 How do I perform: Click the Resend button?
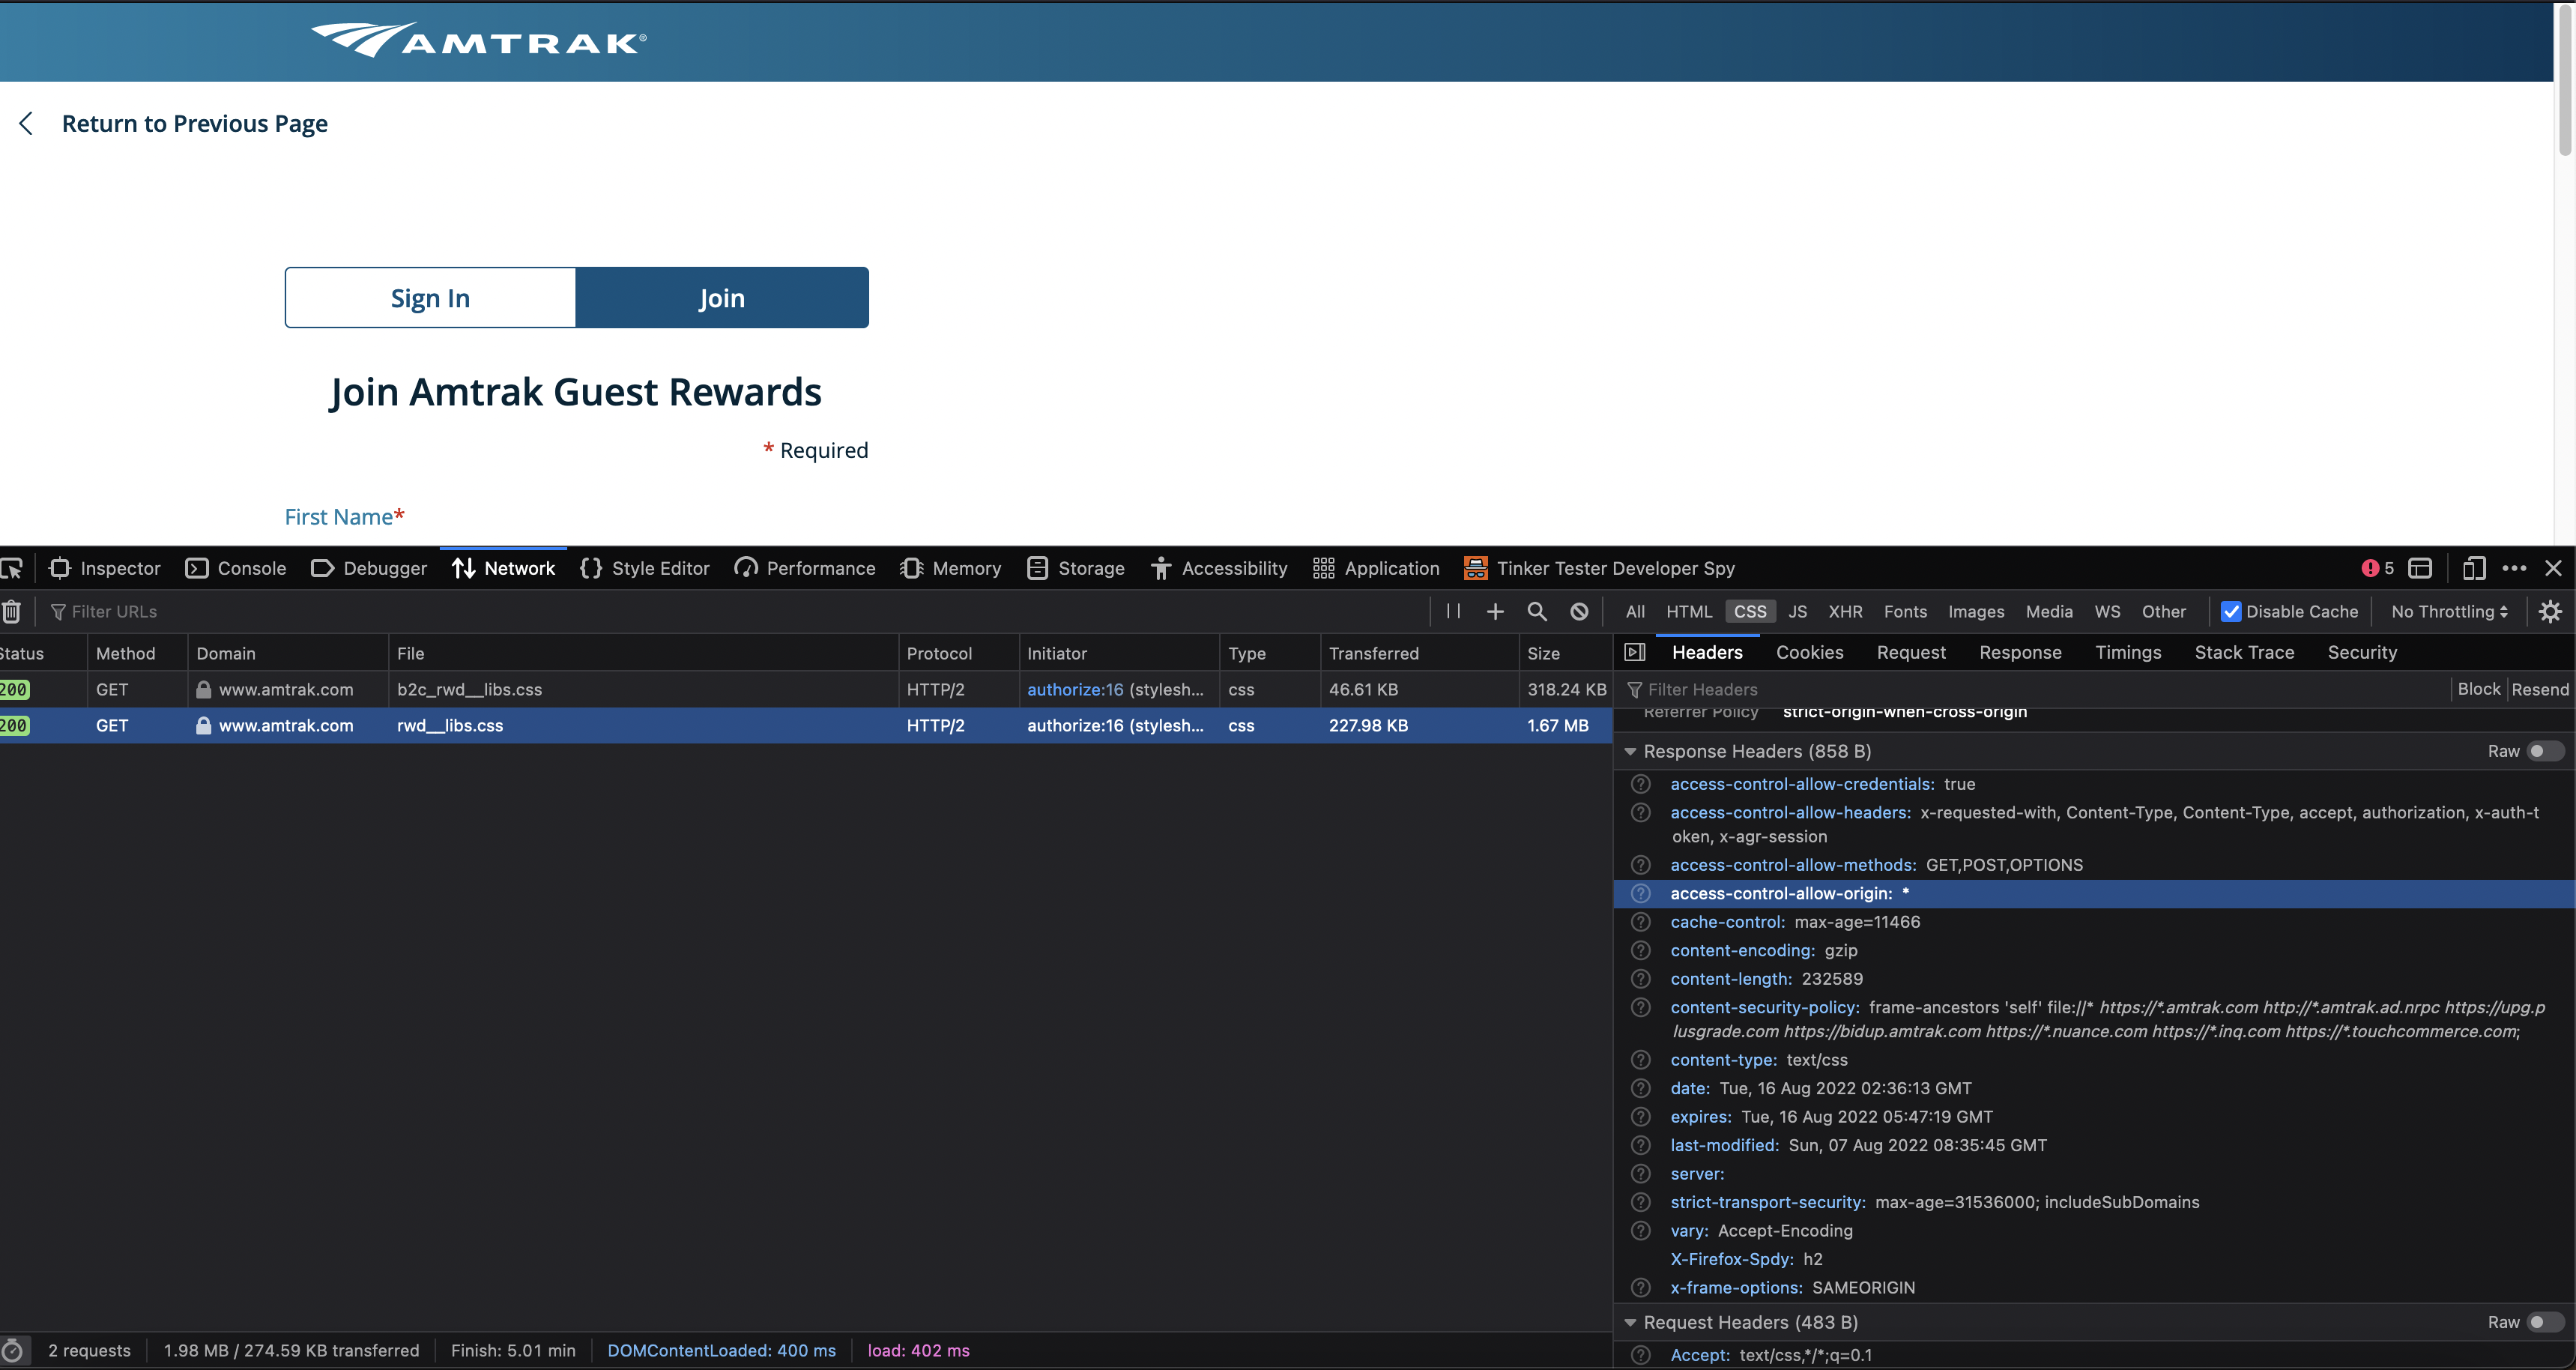coord(2540,690)
